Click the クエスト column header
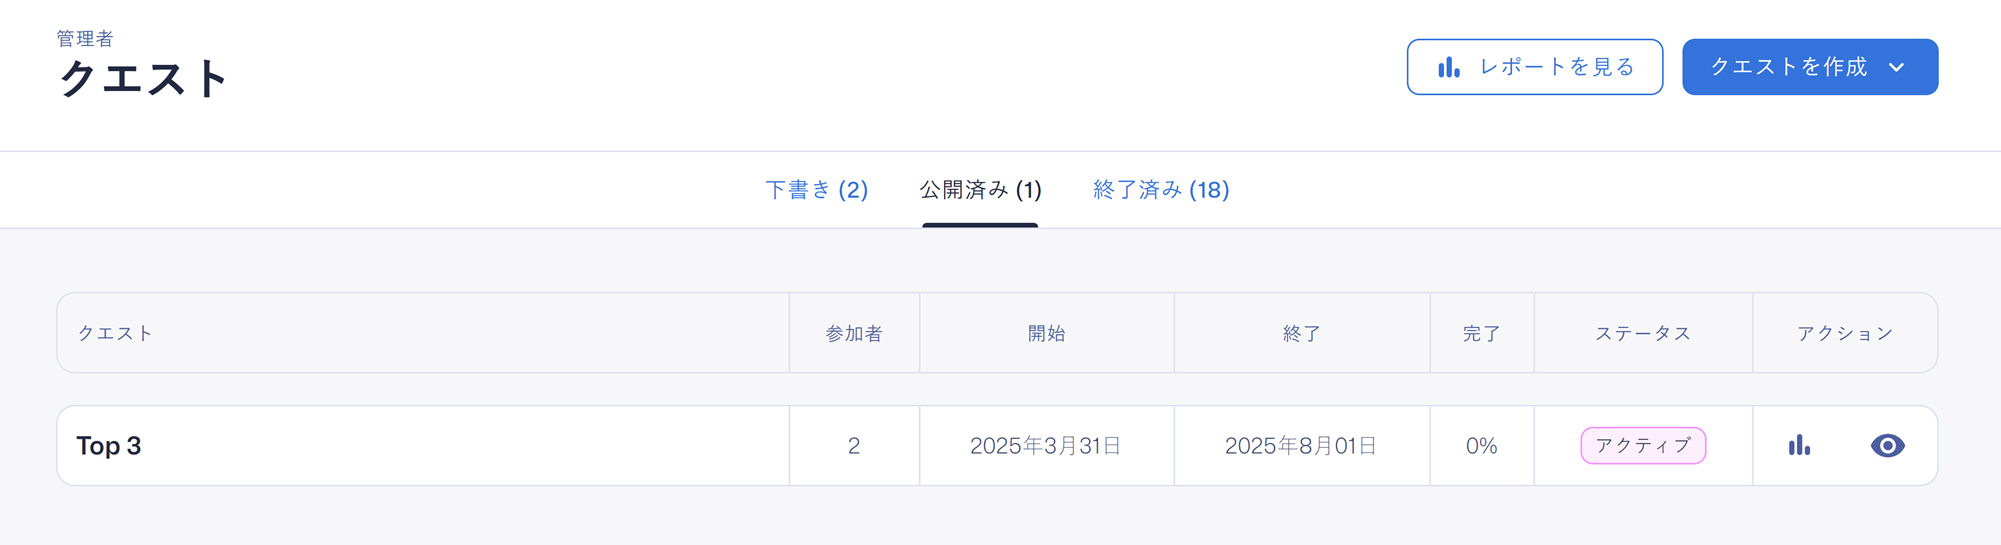 (115, 333)
